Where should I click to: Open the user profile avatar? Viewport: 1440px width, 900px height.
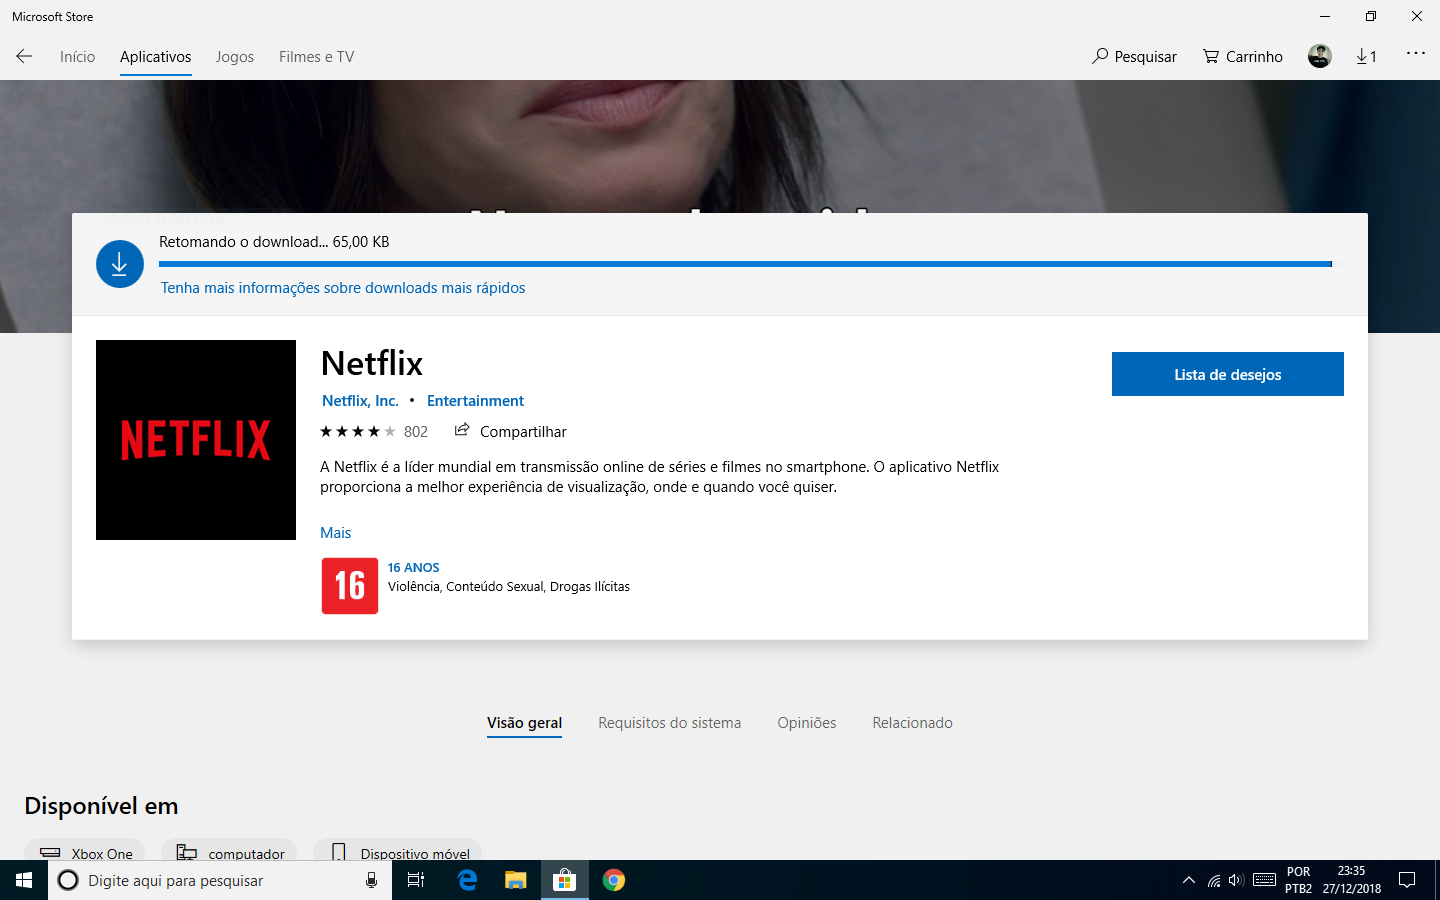click(1320, 56)
